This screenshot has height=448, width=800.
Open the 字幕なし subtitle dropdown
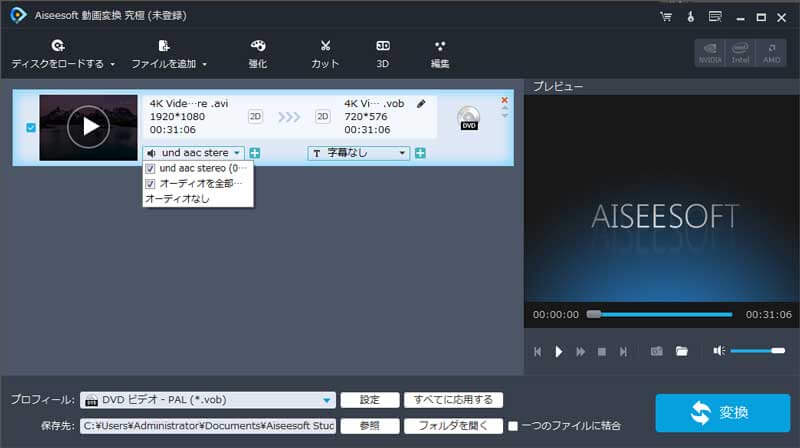pos(359,153)
